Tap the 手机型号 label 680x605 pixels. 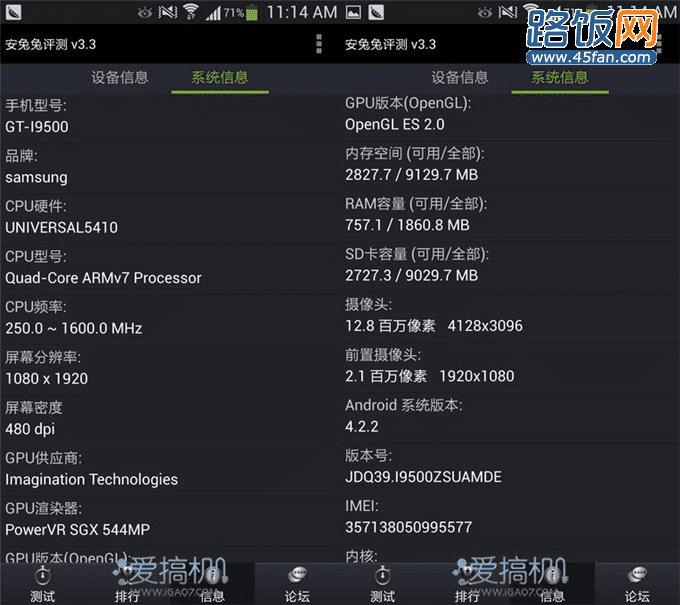(36, 105)
